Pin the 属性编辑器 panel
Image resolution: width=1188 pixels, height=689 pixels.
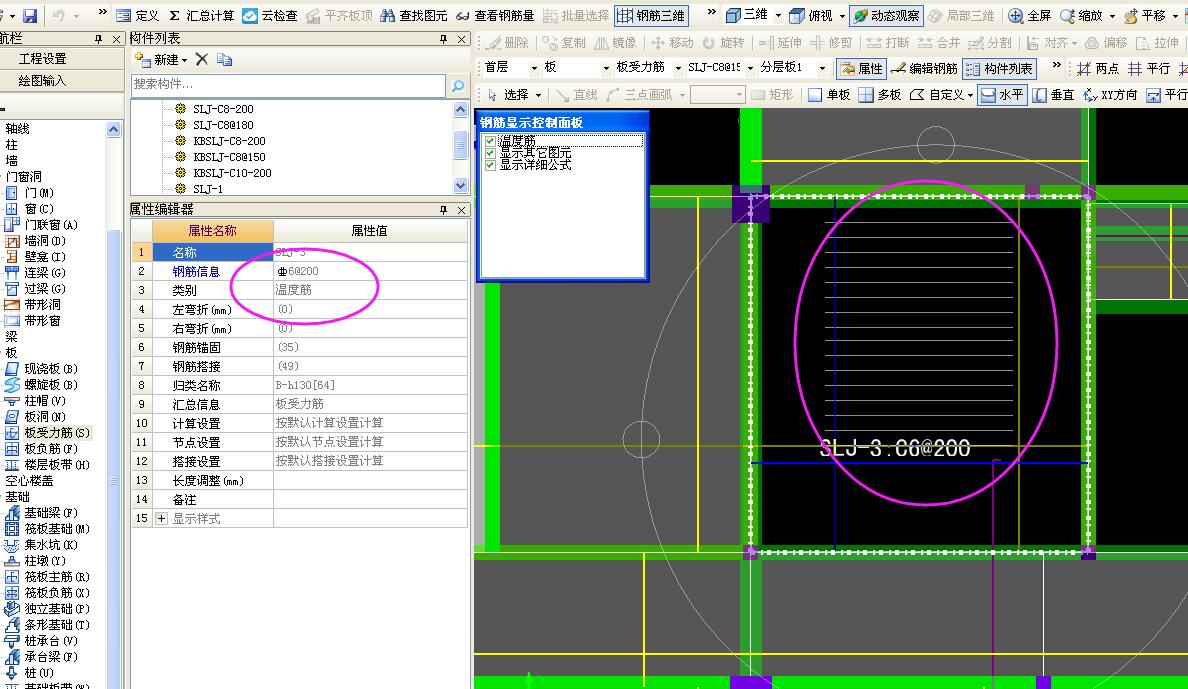pos(443,209)
